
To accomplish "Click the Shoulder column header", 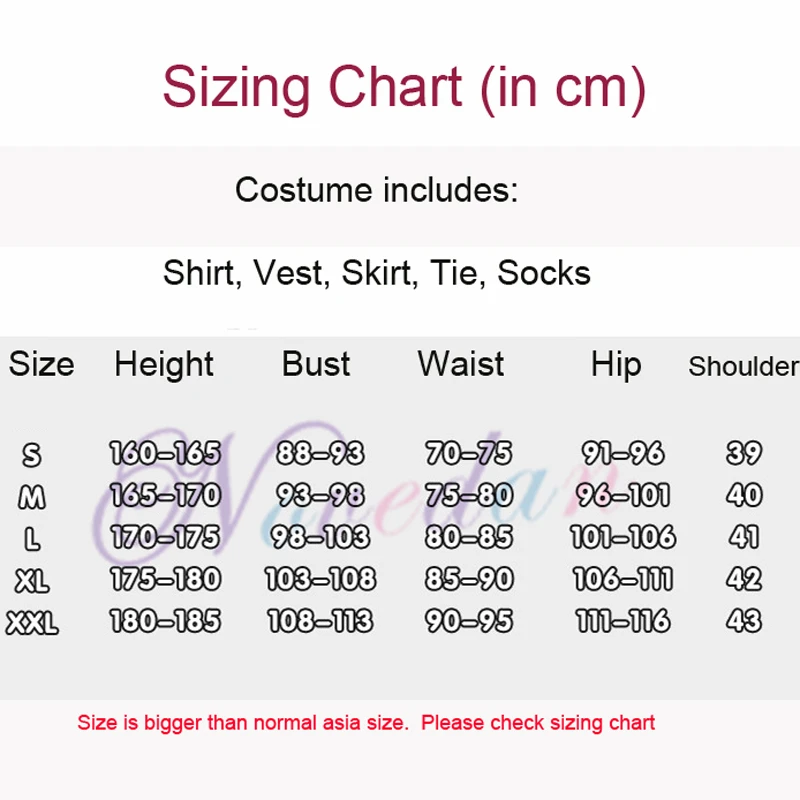I will pos(743,366).
